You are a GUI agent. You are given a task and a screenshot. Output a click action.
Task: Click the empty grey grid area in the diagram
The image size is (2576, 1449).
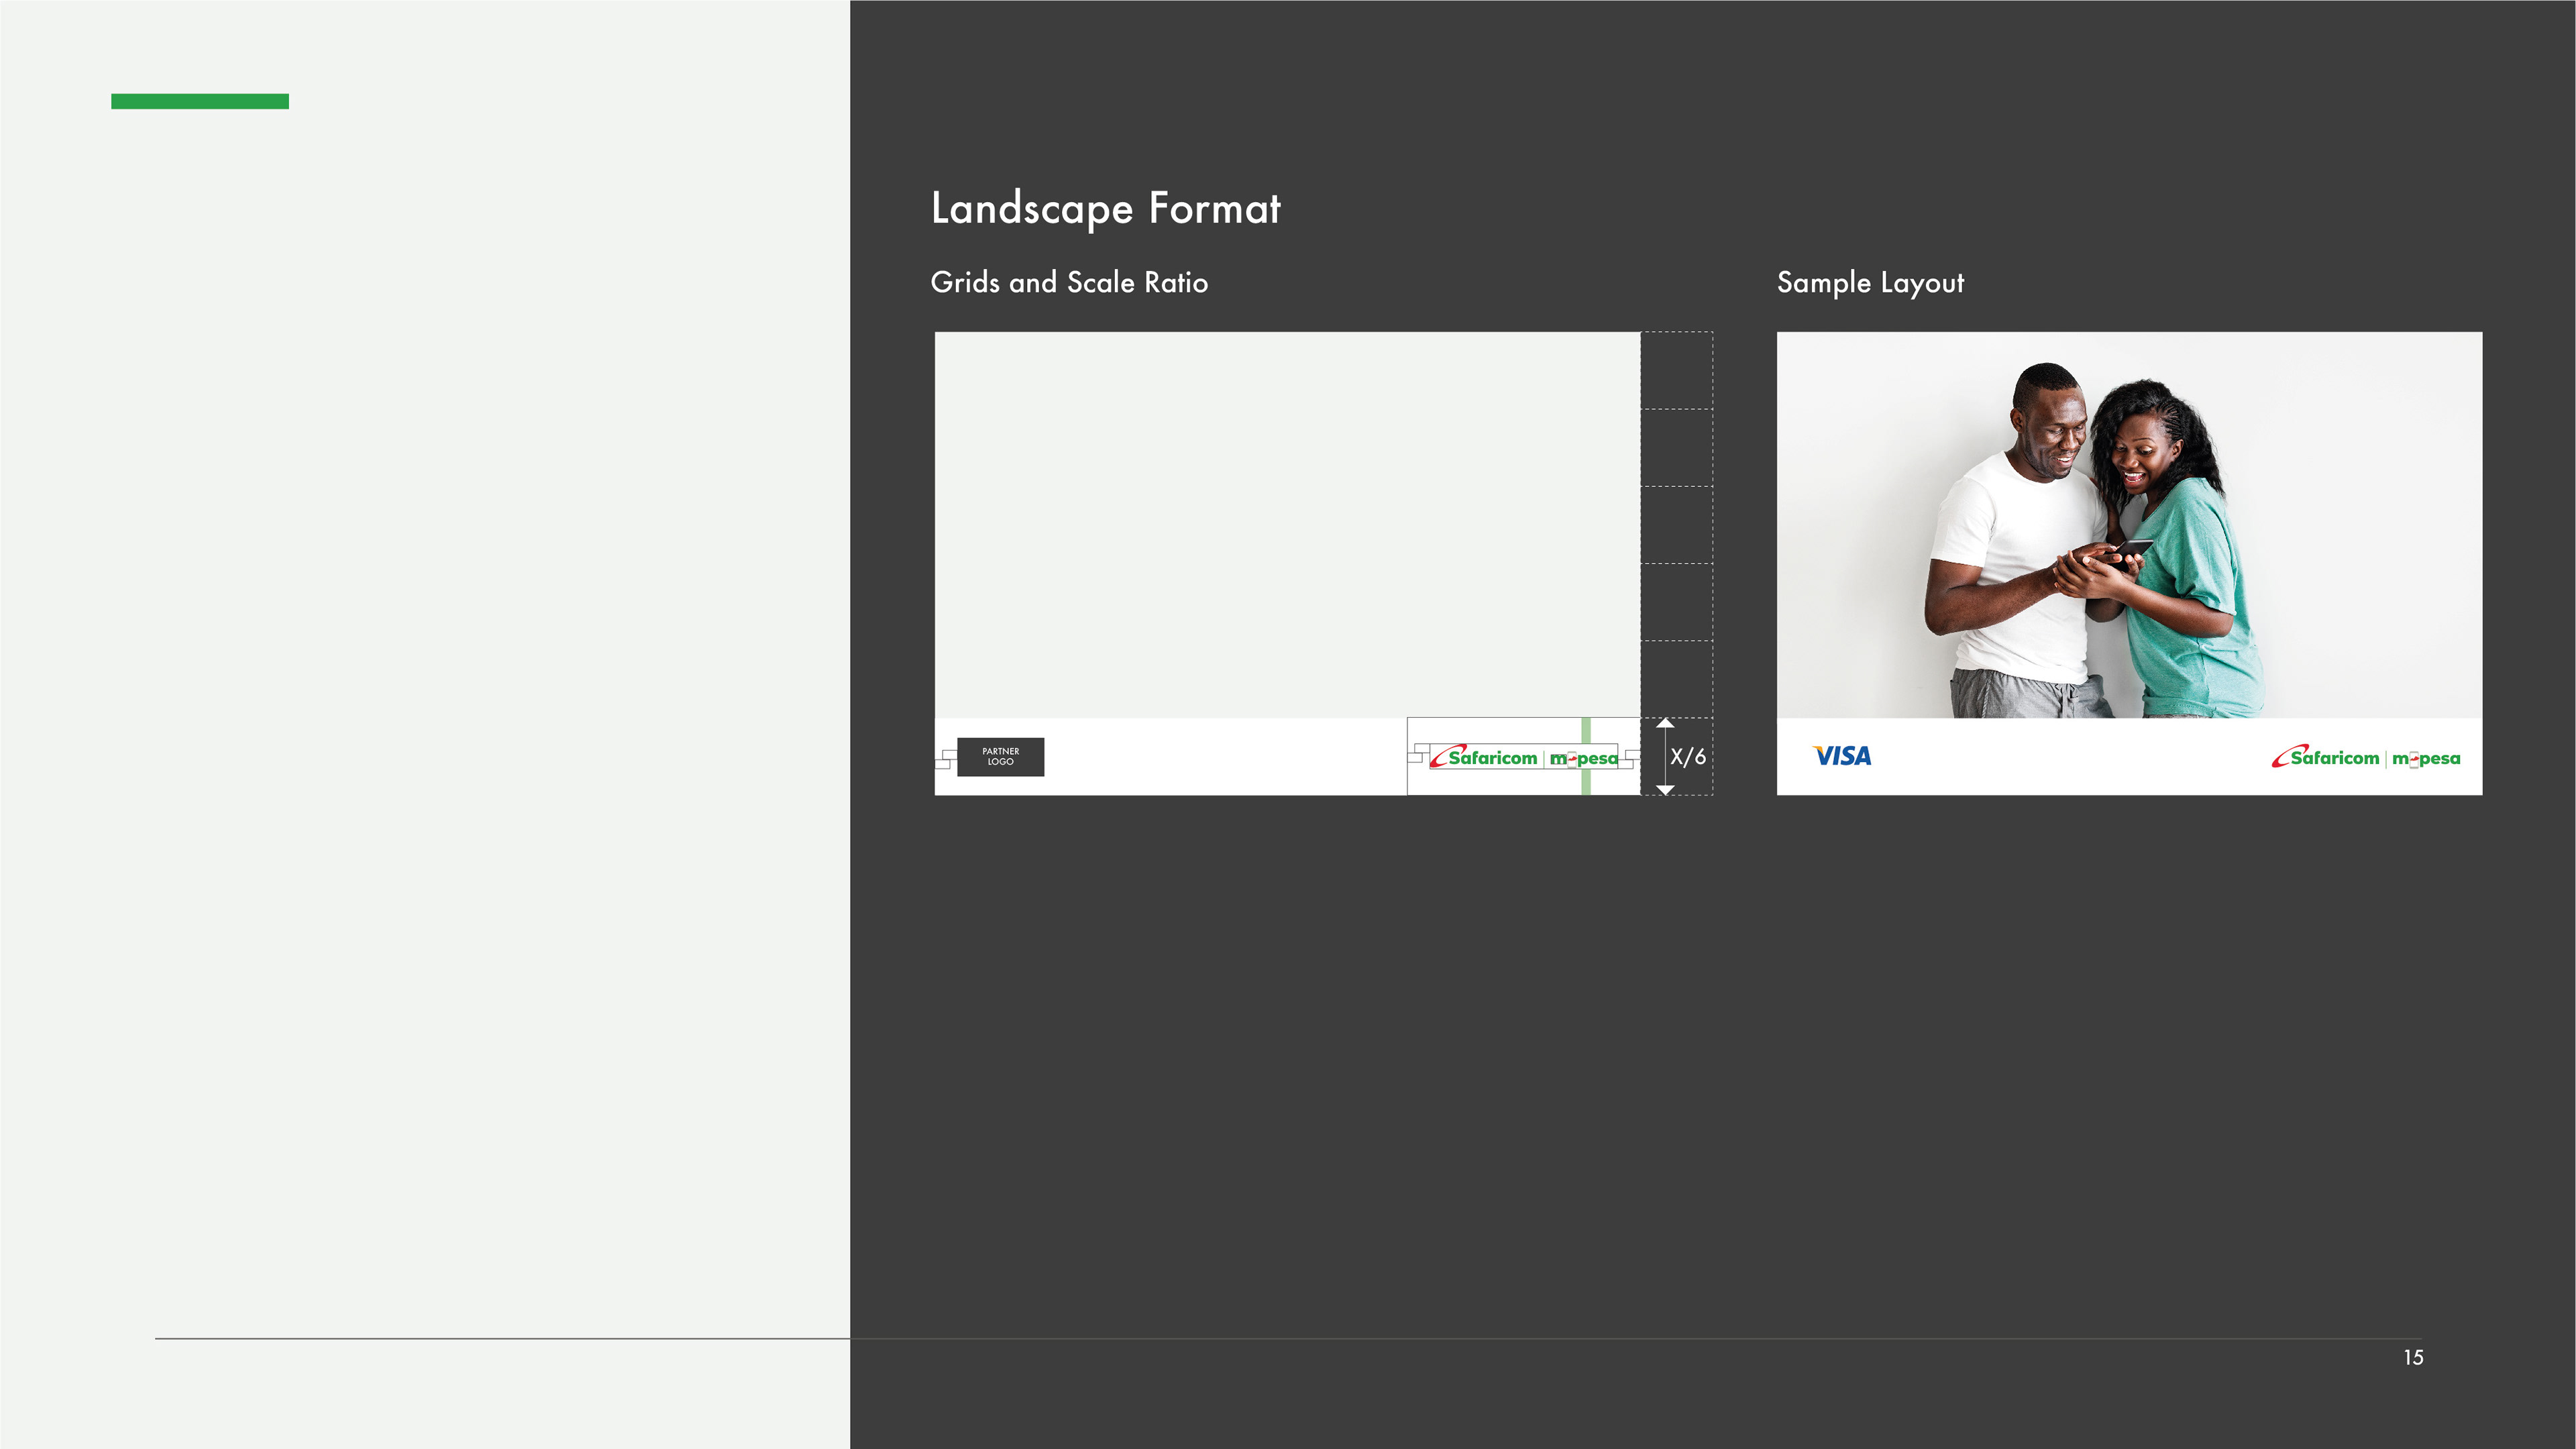click(x=1287, y=525)
